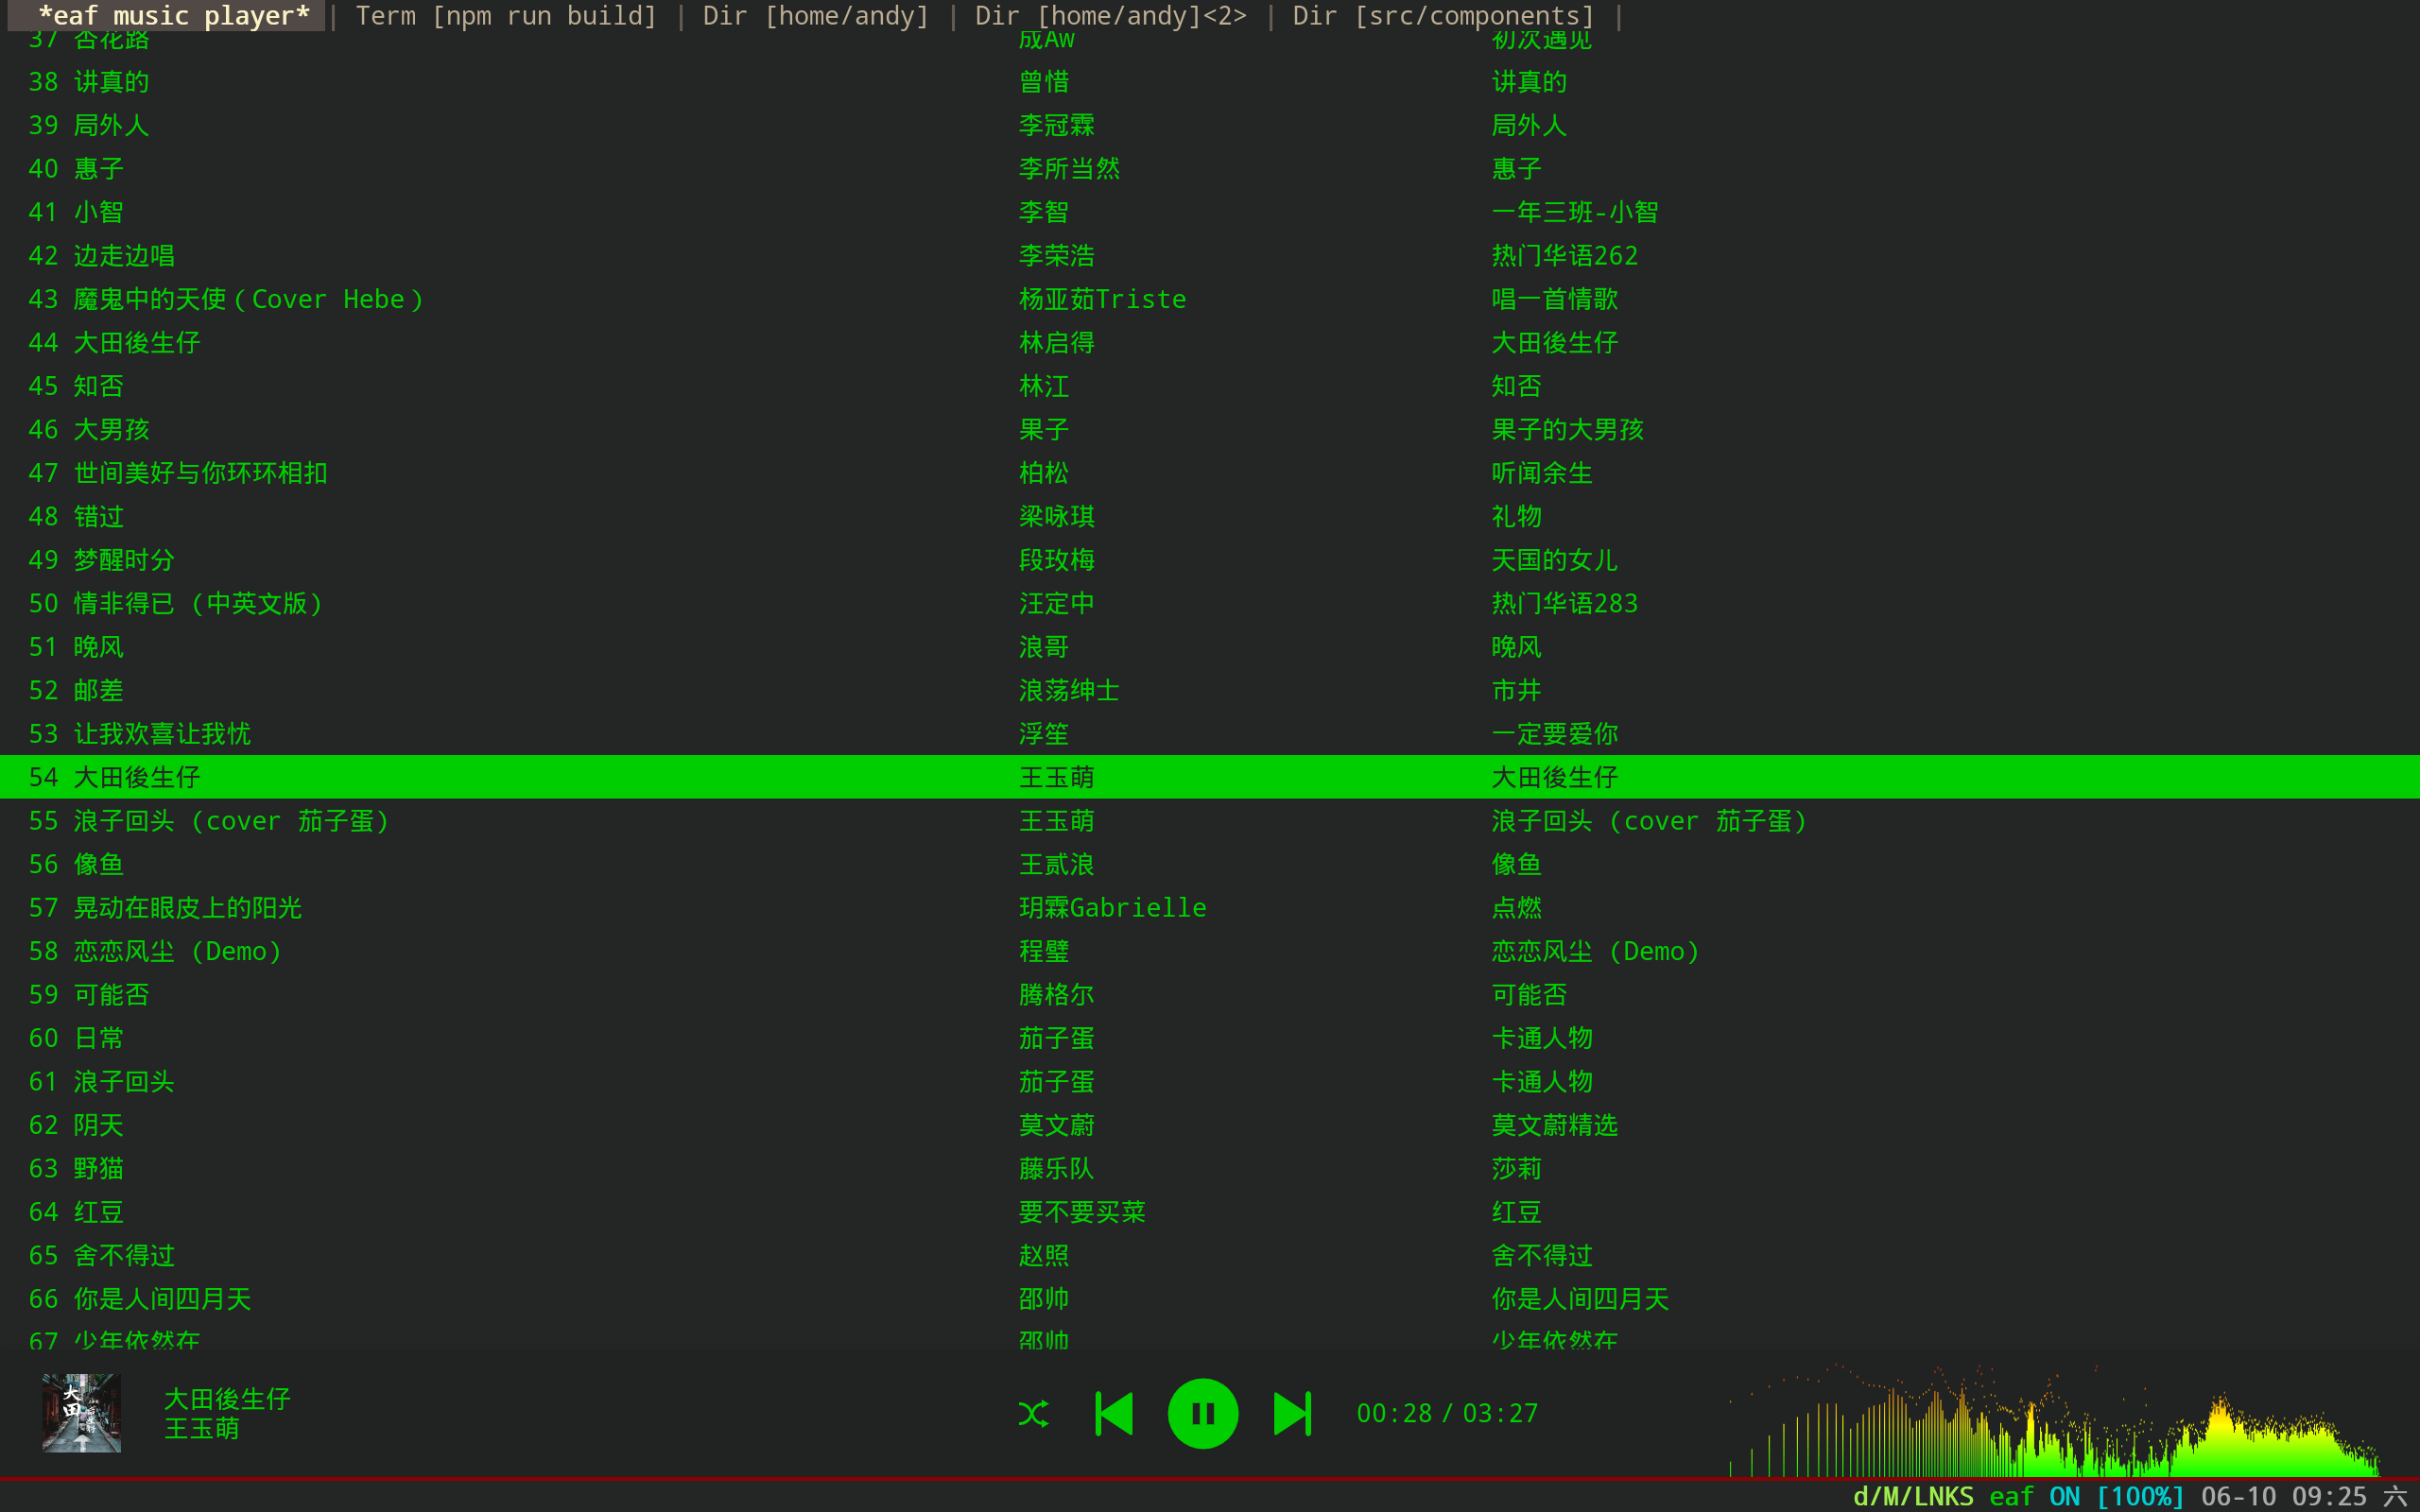Skip to the previous track
This screenshot has height=1512, width=2420.
[x=1115, y=1414]
